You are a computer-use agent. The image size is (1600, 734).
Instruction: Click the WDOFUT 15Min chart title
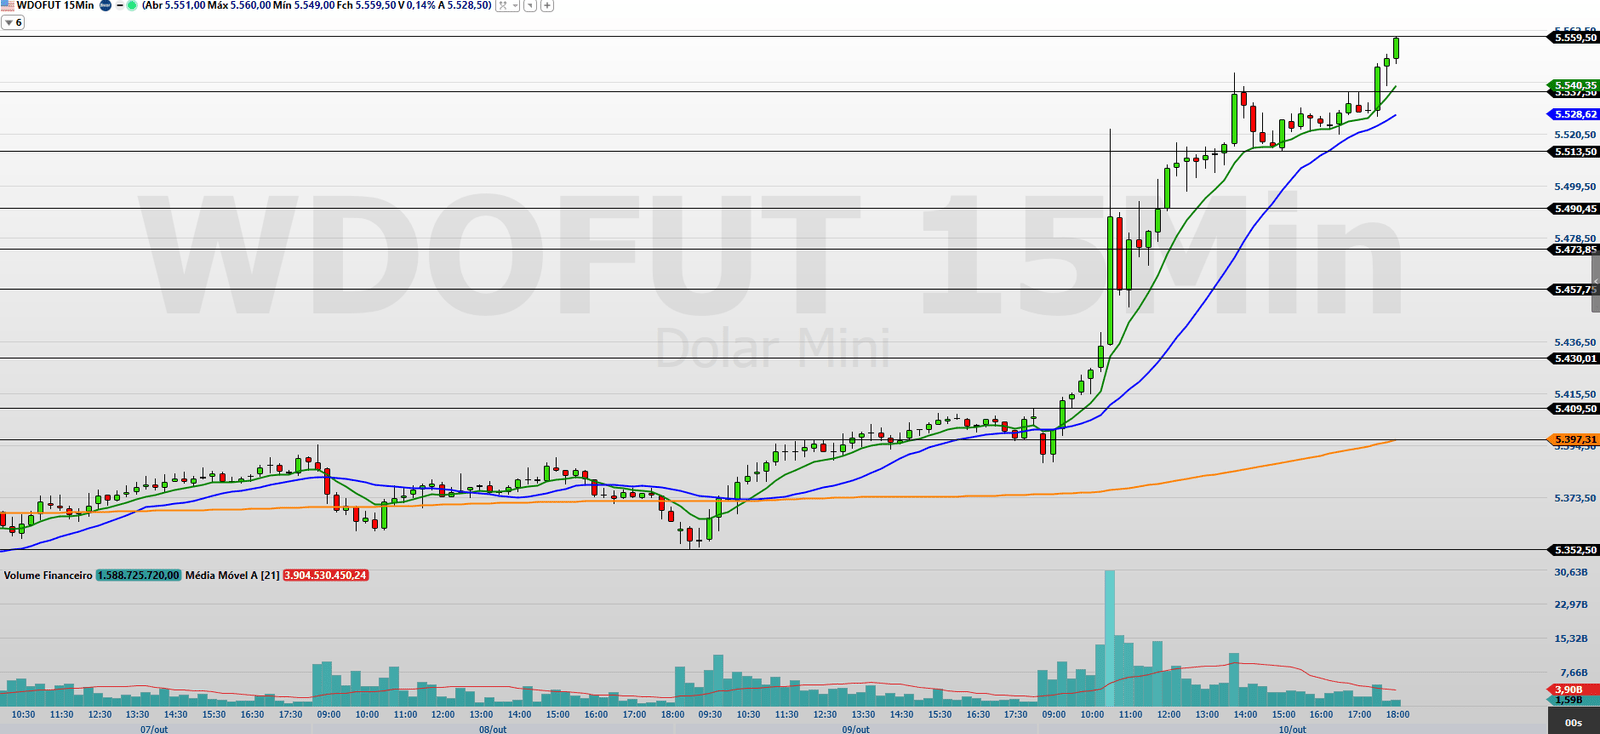click(56, 6)
